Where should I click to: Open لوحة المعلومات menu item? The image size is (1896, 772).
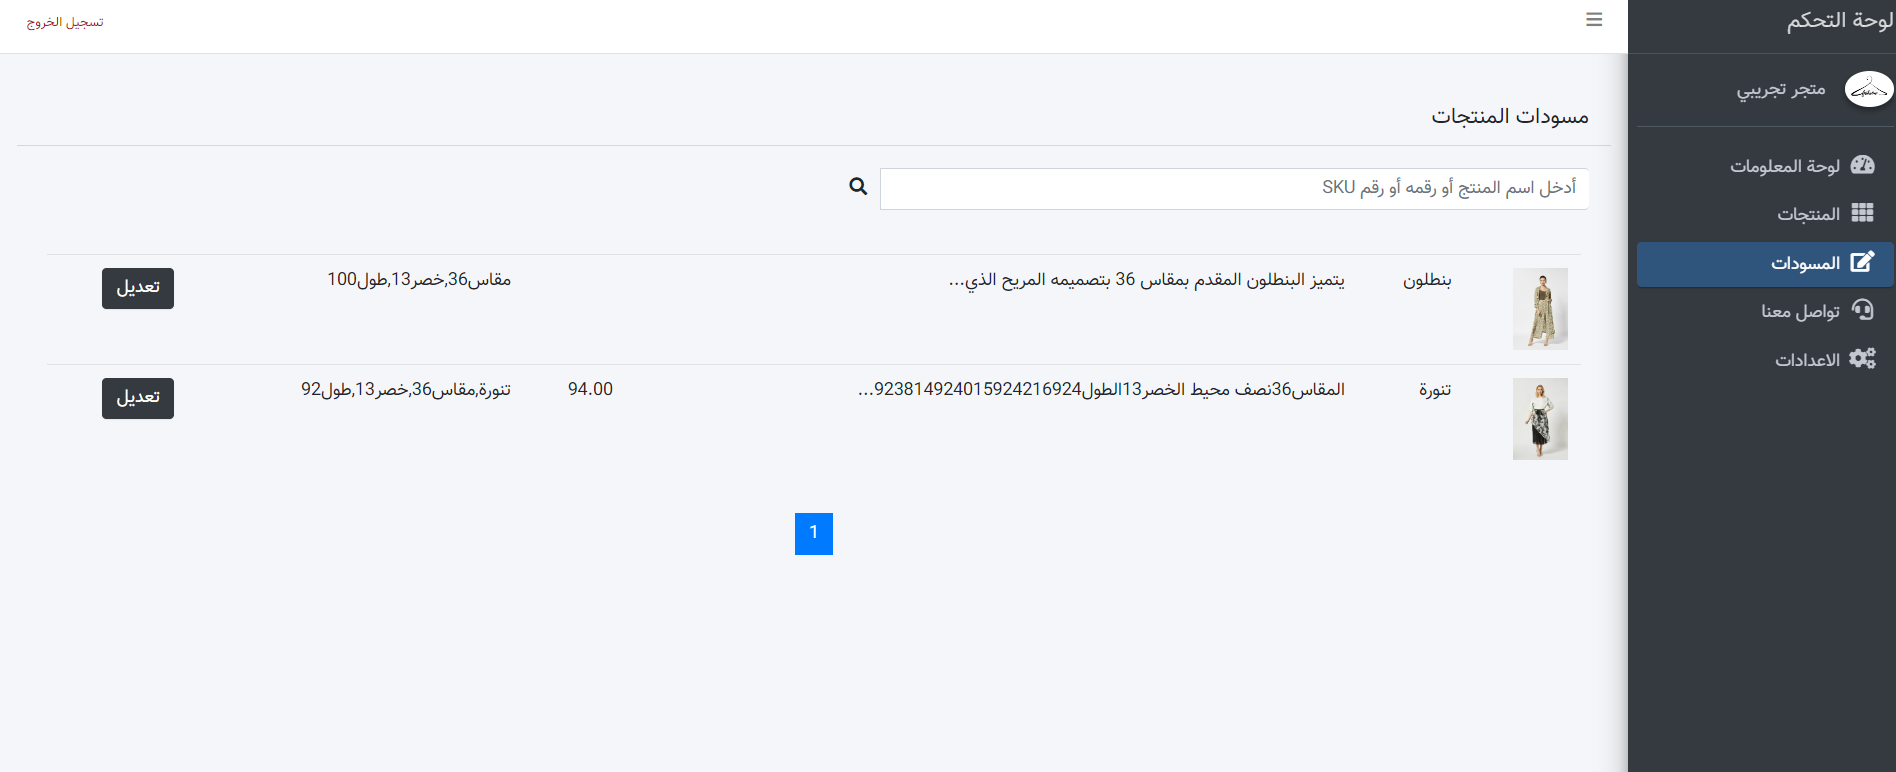point(1785,166)
